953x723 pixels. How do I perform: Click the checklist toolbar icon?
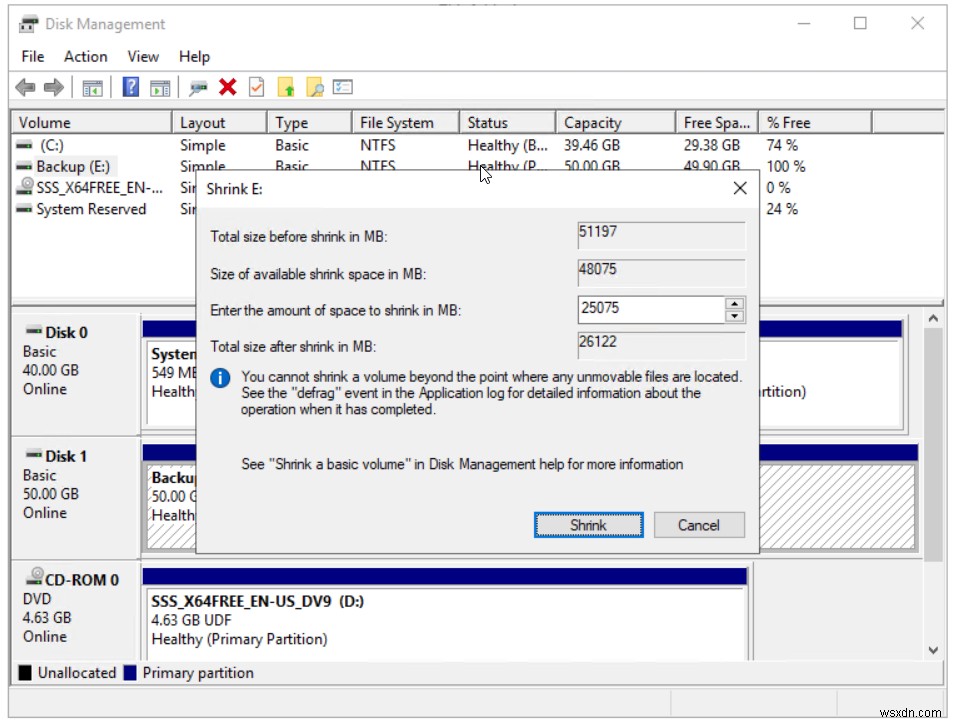pos(343,87)
